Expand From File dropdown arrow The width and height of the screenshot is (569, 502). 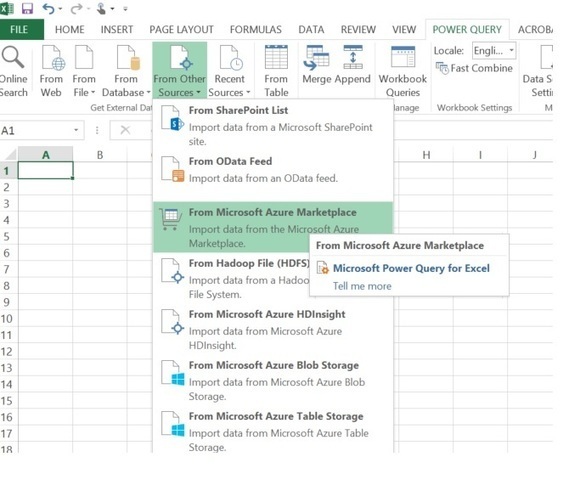(93, 93)
